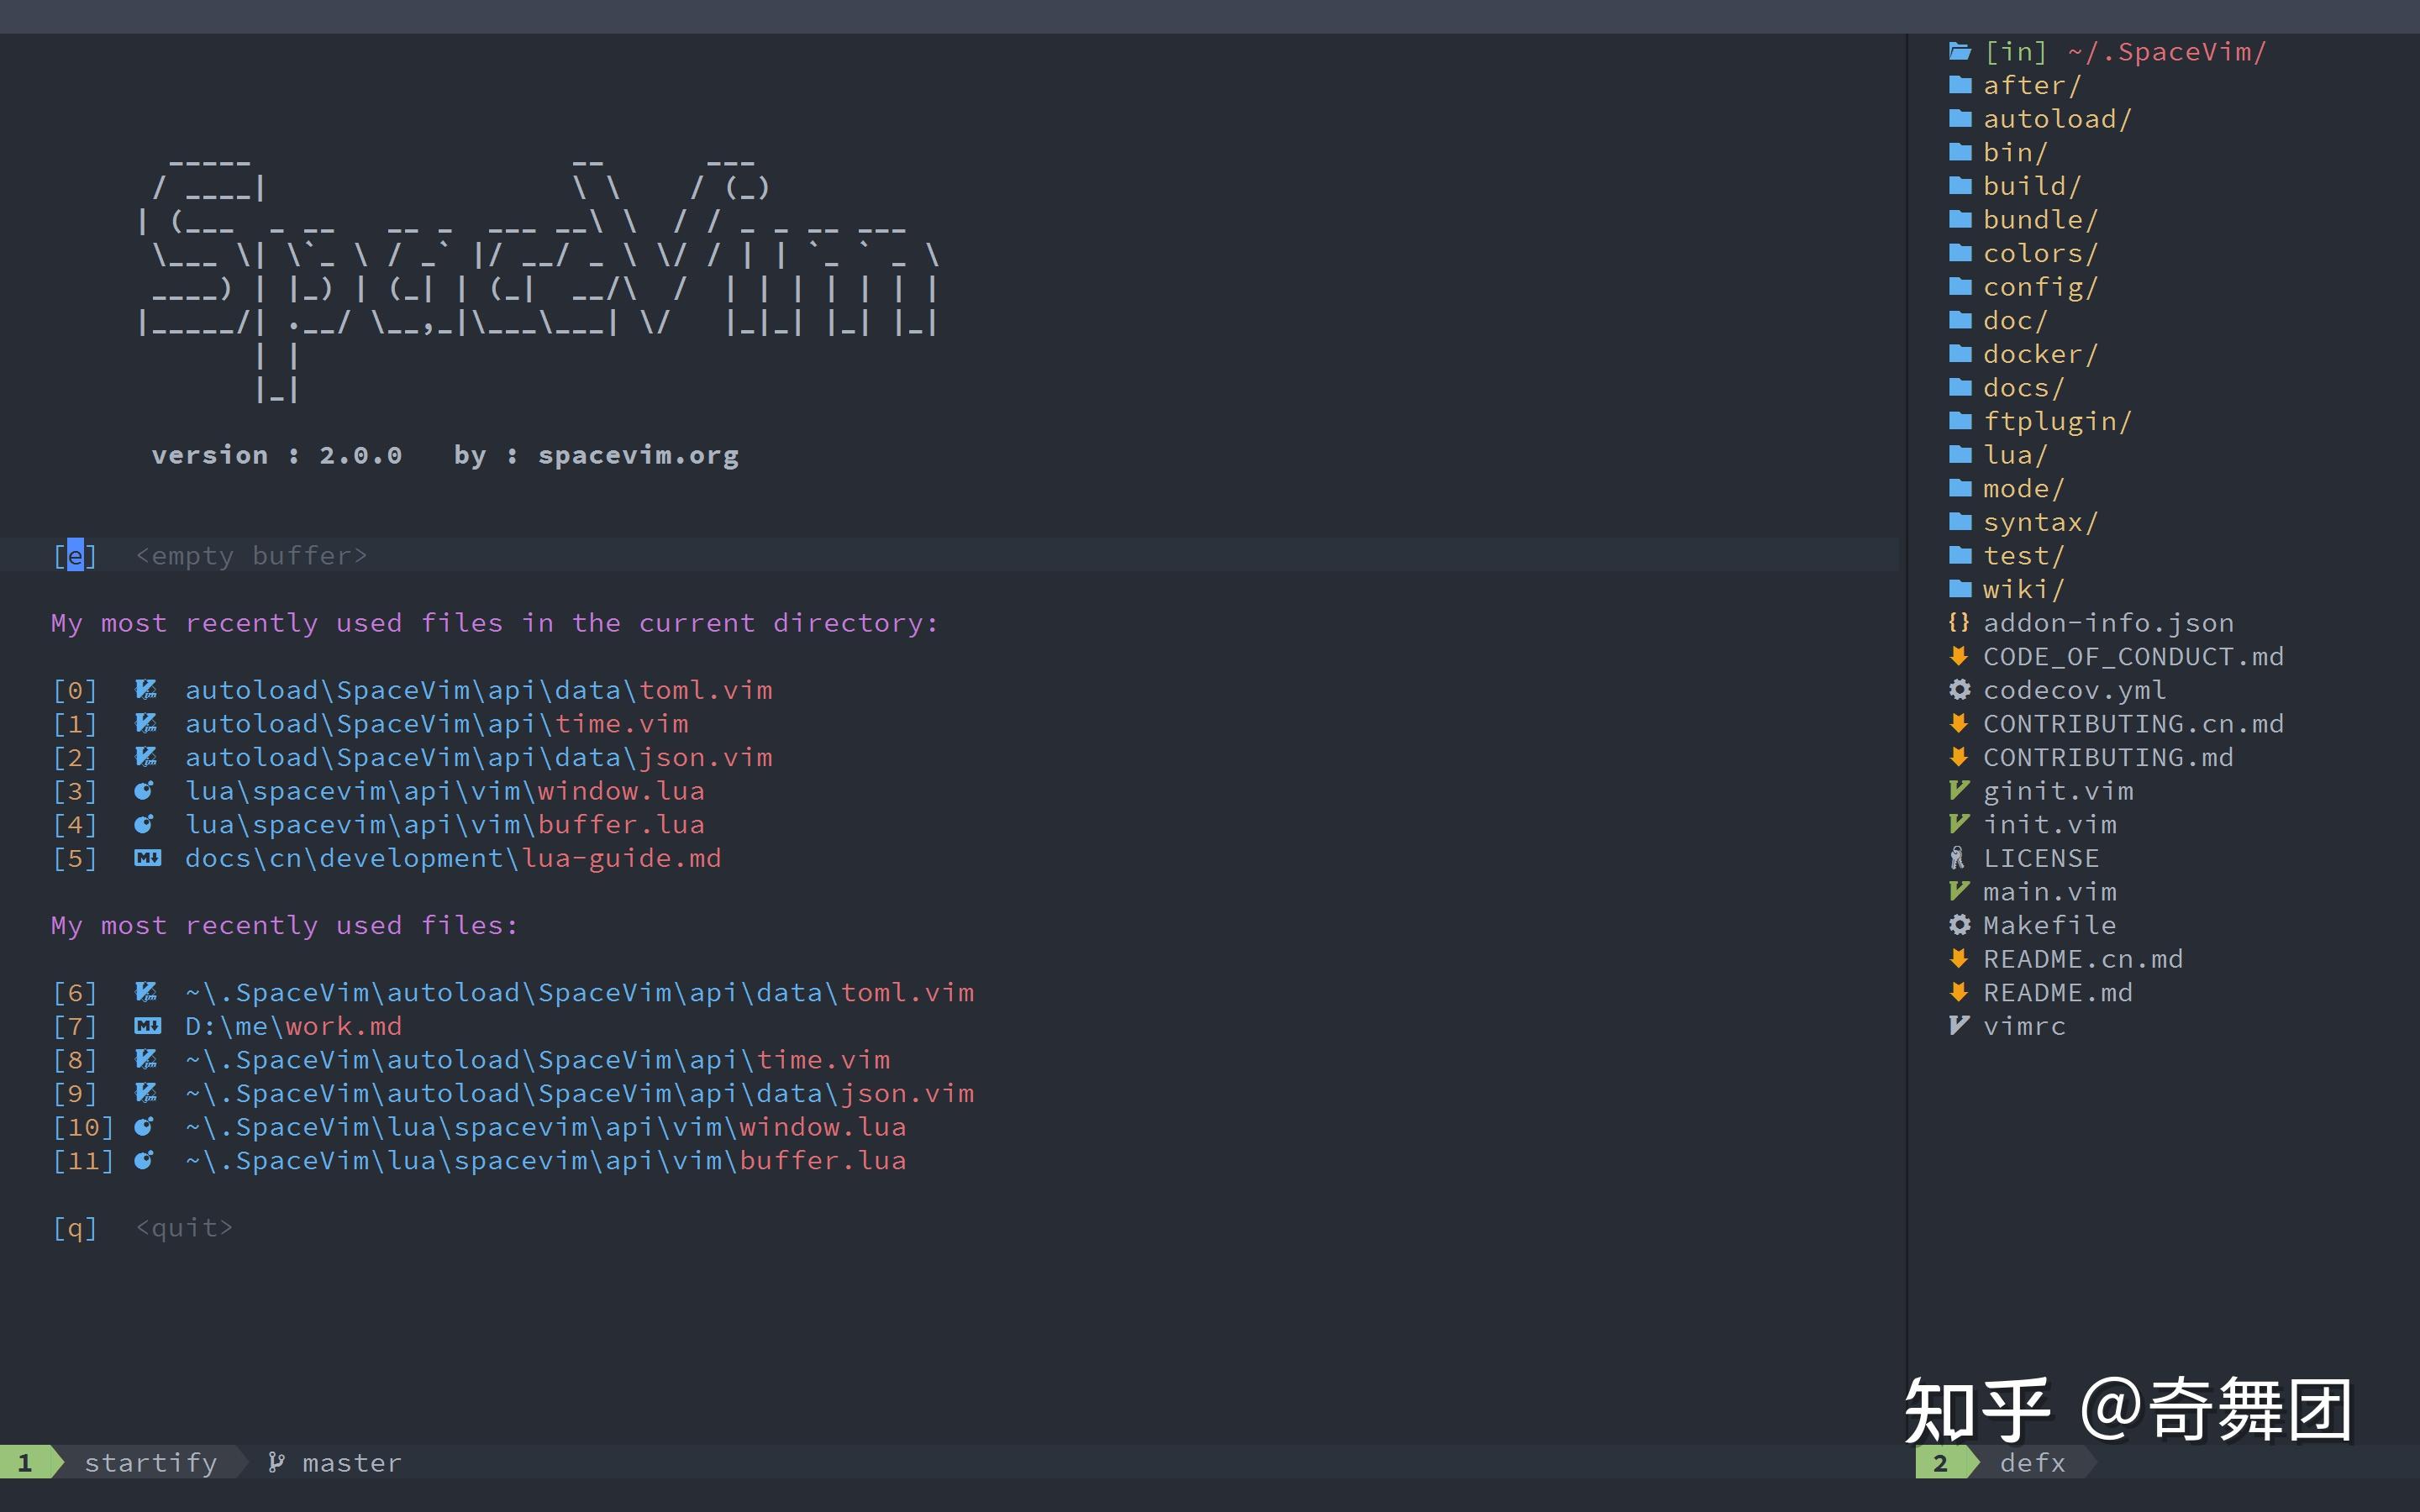Click the folder icon beside bin/
The height and width of the screenshot is (1512, 2420).
1960,152
